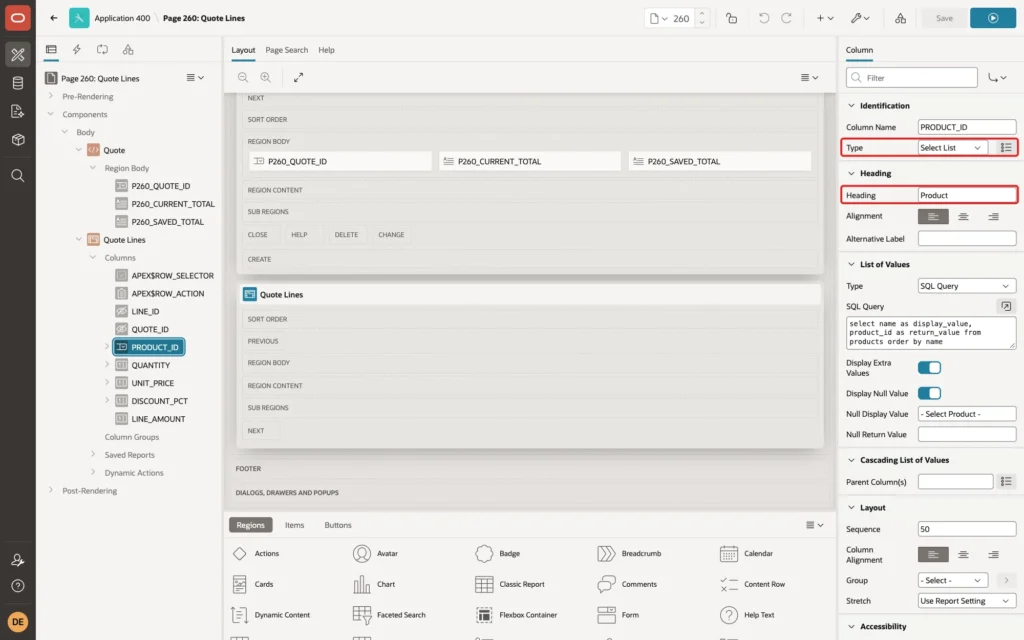
Task: Run the page with play button
Action: [x=993, y=18]
